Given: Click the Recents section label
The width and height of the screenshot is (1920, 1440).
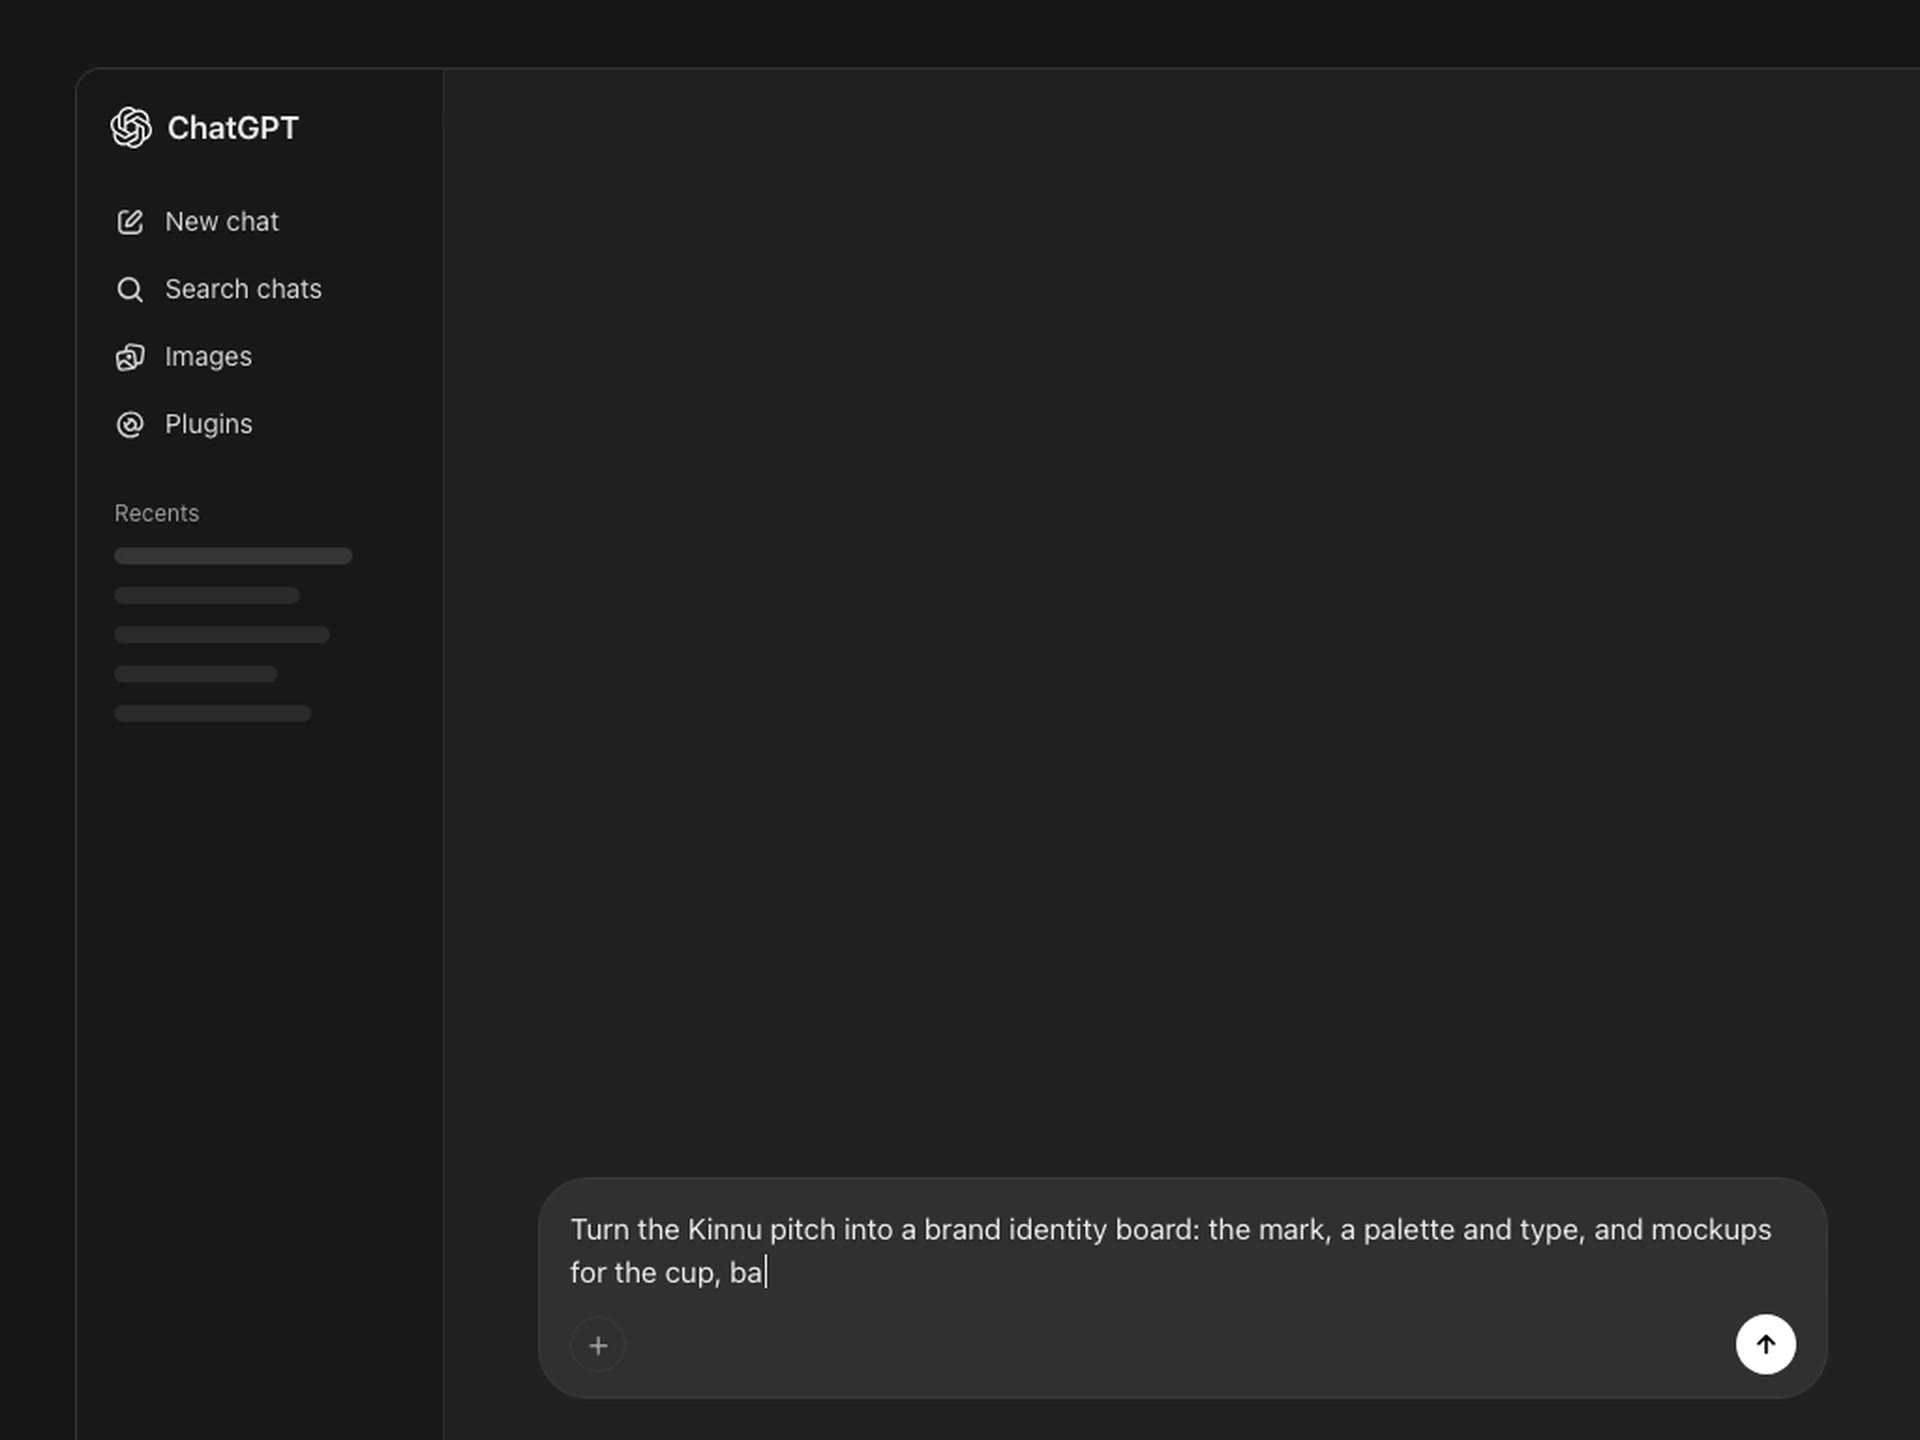Looking at the screenshot, I should 157,513.
